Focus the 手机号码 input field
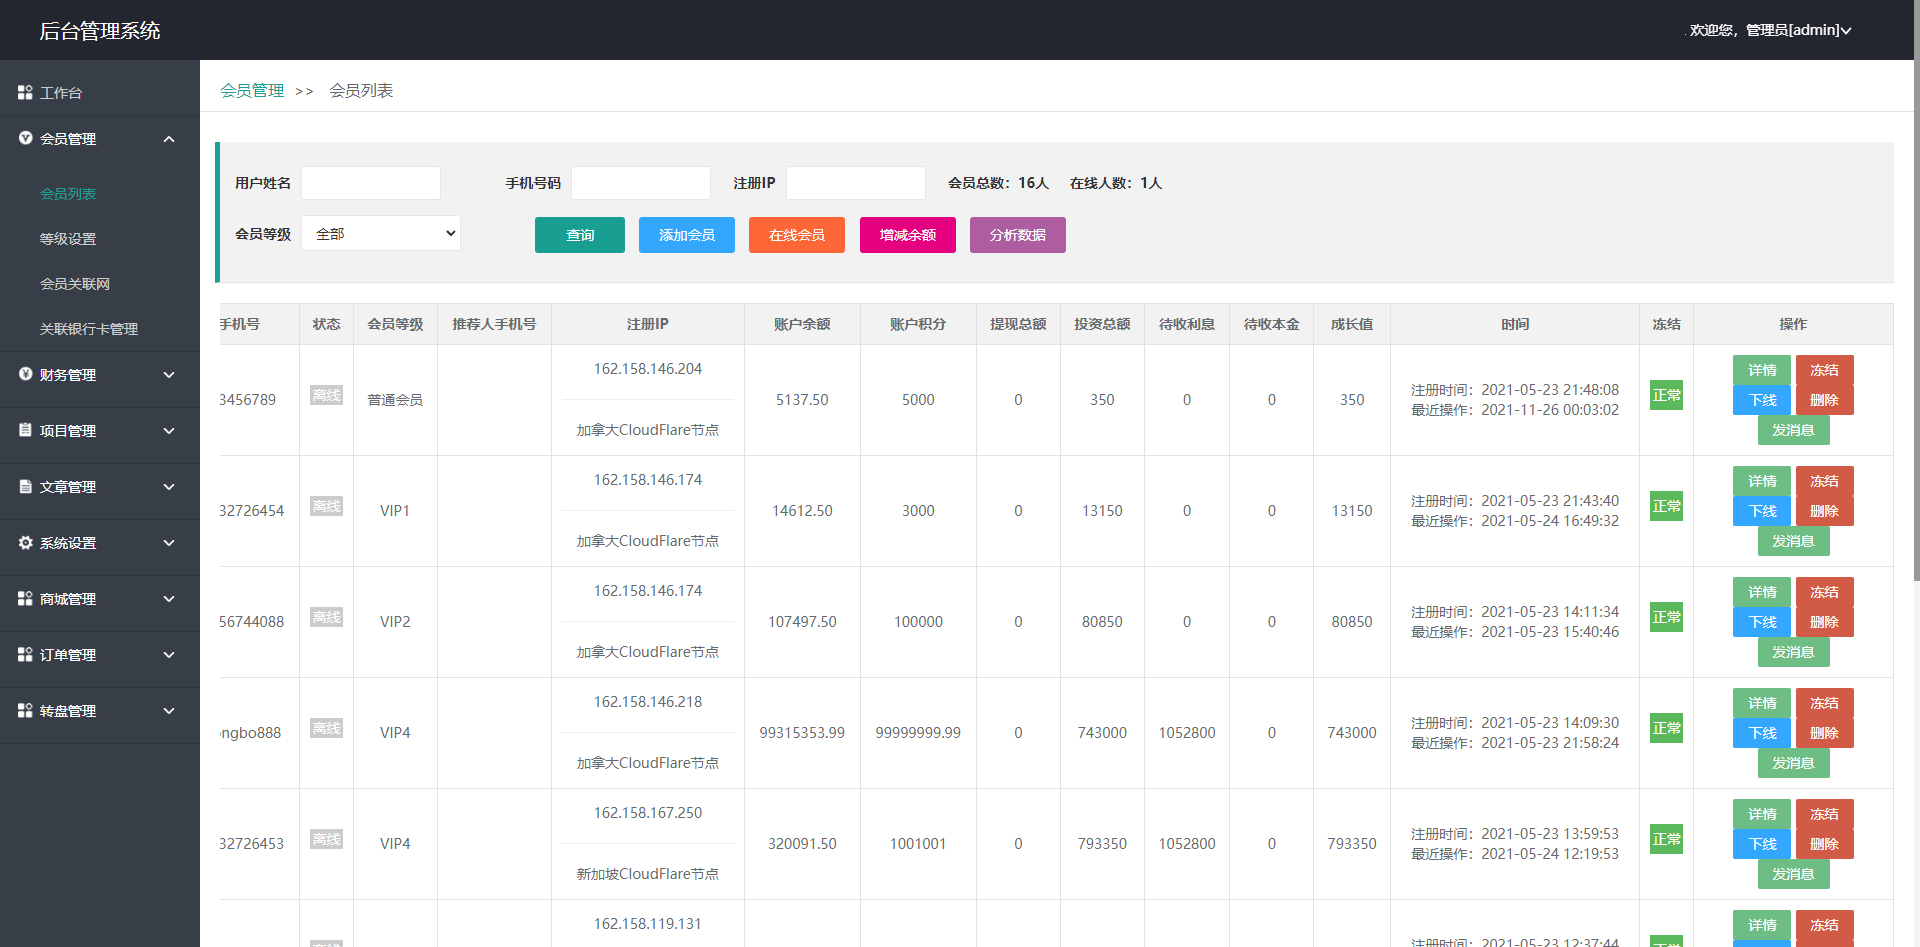 pos(641,183)
